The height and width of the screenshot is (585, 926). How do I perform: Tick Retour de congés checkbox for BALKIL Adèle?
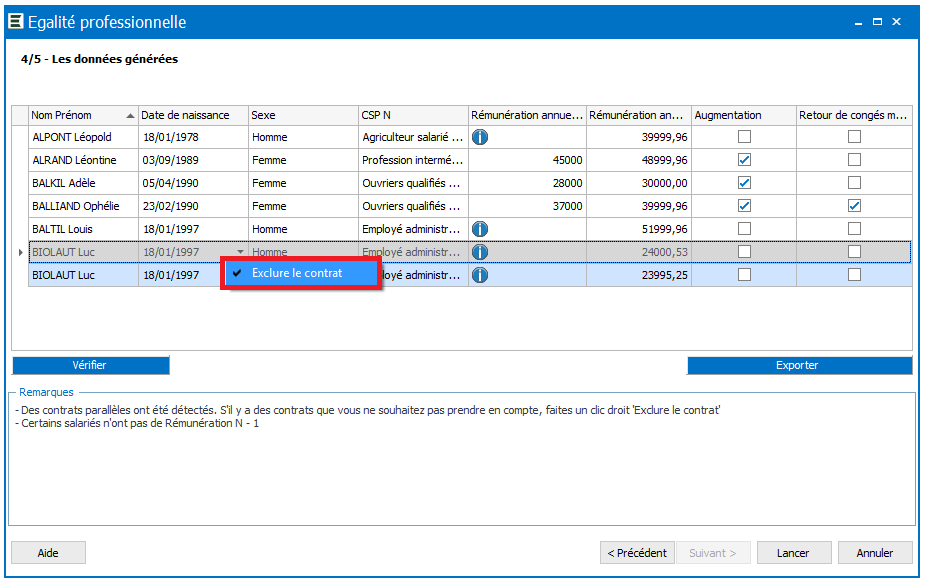click(854, 183)
